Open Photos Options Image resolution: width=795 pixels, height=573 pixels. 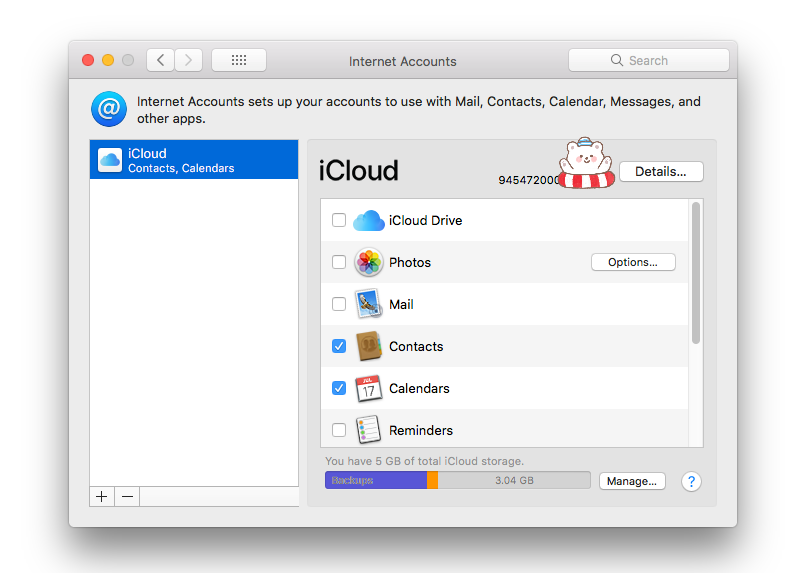pyautogui.click(x=633, y=262)
